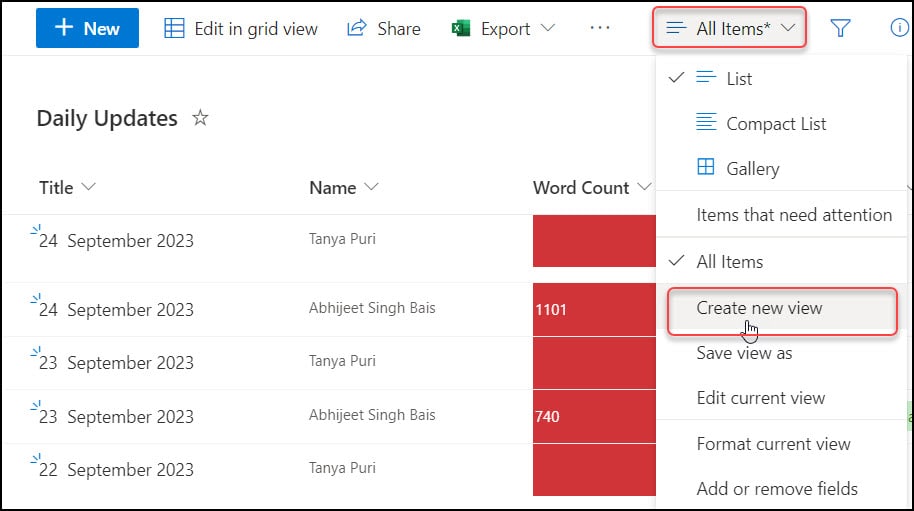The height and width of the screenshot is (511, 914).
Task: Open 23 September 2023 row for Abhijeet Singh Bais
Action: (x=116, y=417)
